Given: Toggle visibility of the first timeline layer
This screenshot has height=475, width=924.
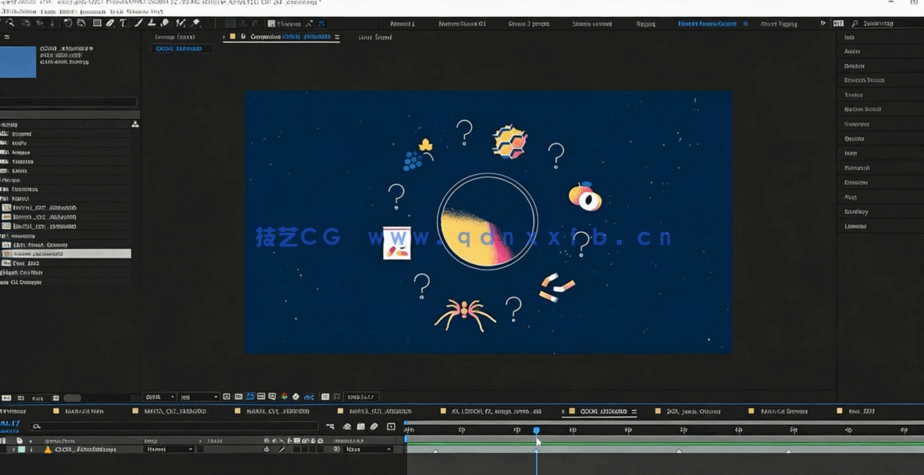Looking at the screenshot, I should 5,450.
